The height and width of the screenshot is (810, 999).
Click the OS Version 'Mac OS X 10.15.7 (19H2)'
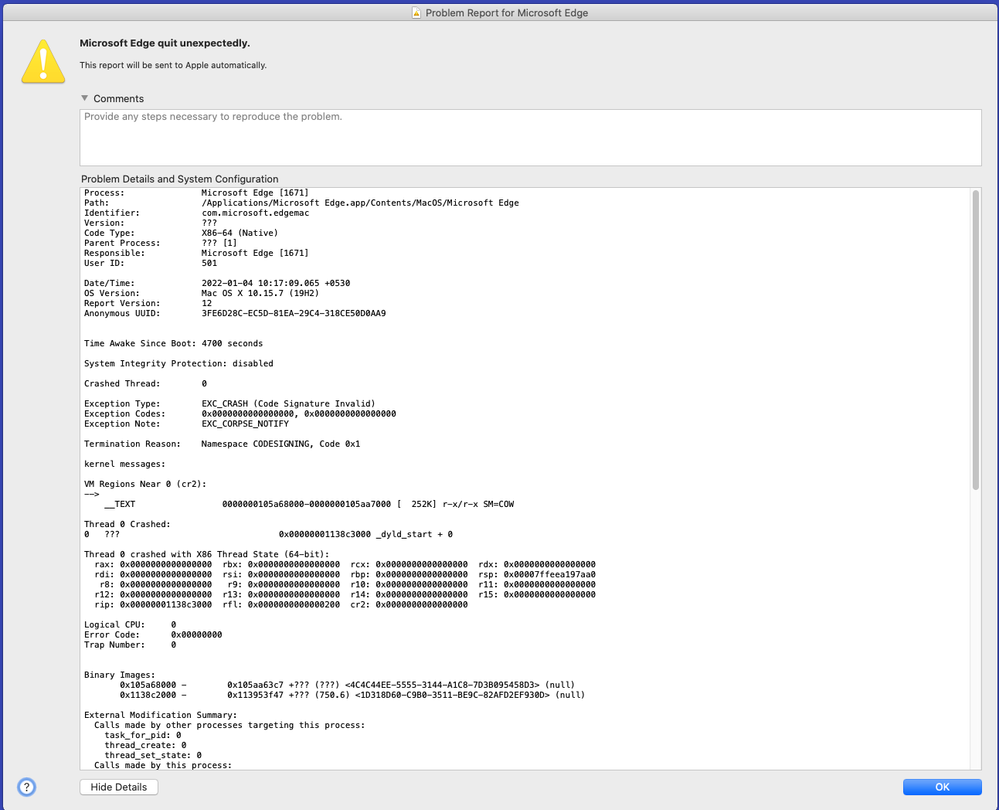(260, 293)
